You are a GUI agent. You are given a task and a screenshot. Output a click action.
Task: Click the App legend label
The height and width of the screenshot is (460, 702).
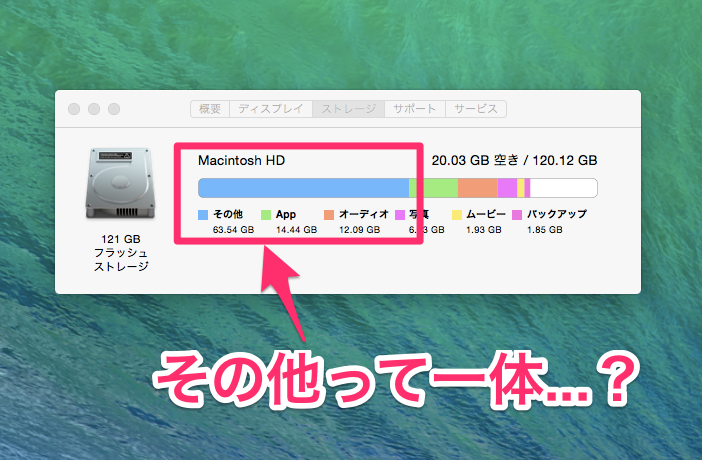click(x=286, y=215)
